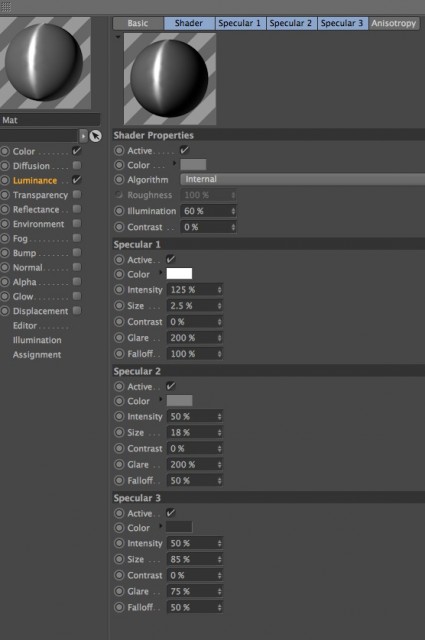The image size is (425, 640).
Task: Open the Specular 3 dark color swatch
Action: coord(179,527)
